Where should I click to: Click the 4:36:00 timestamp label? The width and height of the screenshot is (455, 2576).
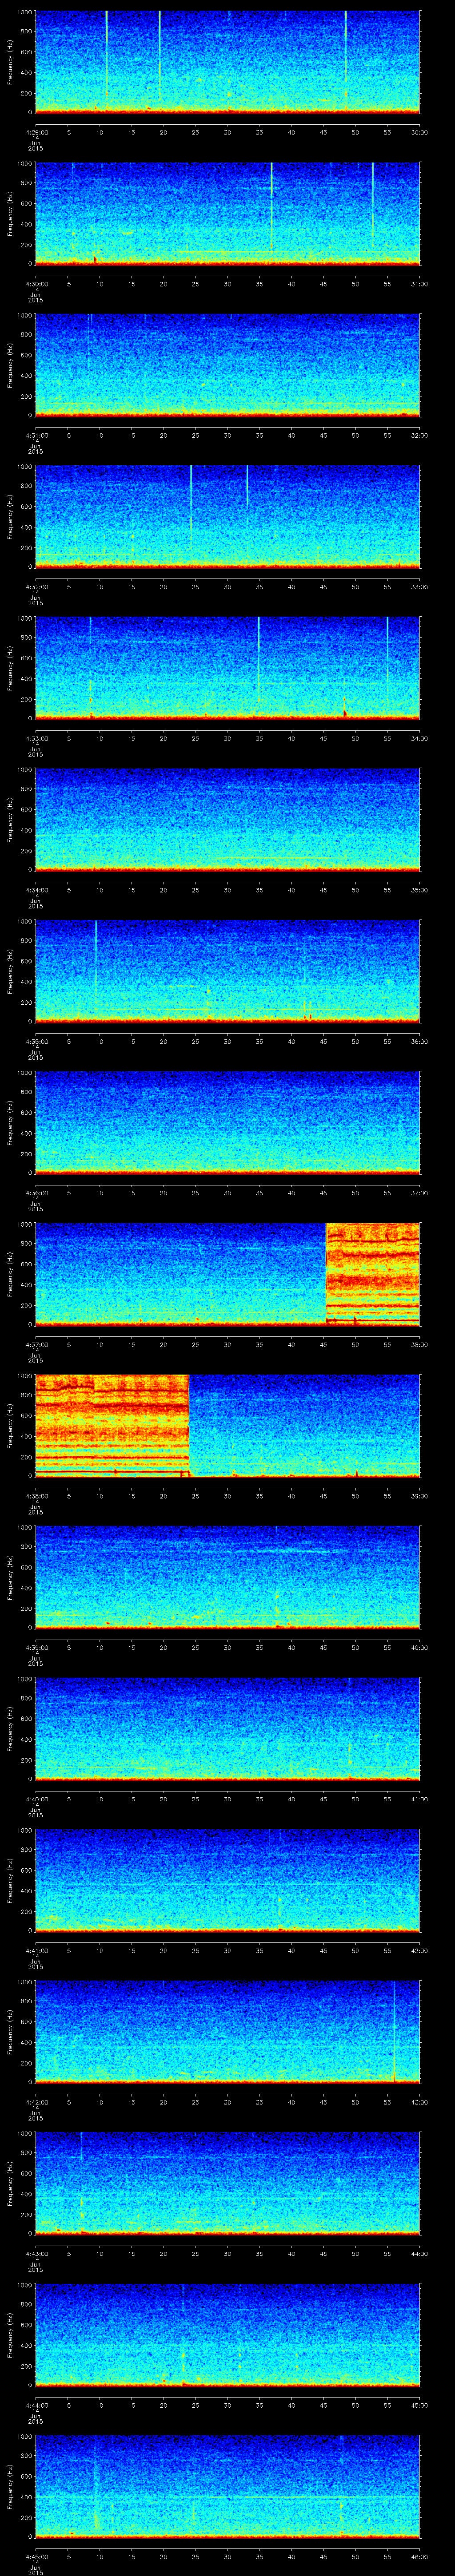pyautogui.click(x=35, y=1193)
